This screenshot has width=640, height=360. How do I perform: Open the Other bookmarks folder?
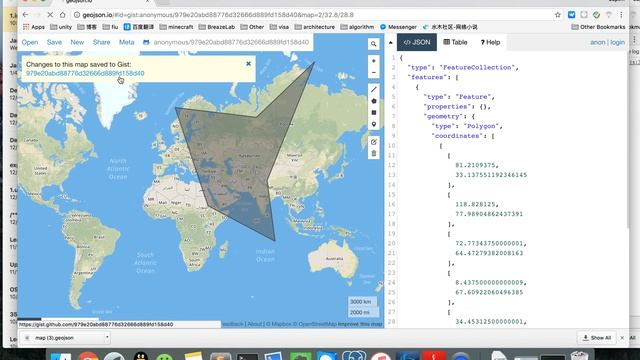(252, 27)
